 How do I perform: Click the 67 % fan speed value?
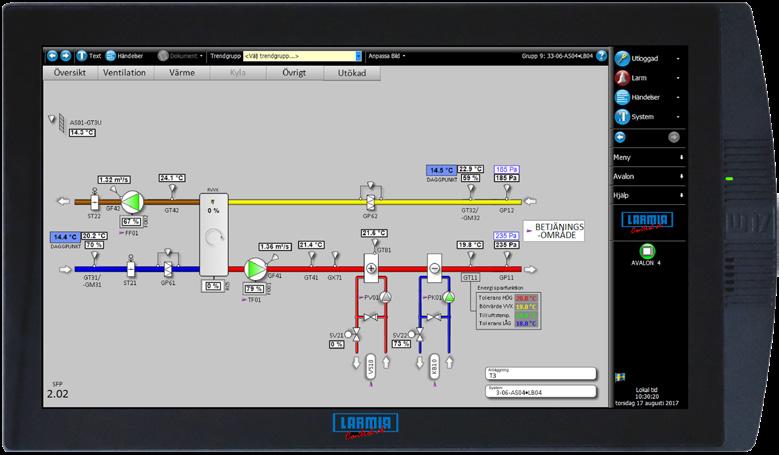(131, 222)
